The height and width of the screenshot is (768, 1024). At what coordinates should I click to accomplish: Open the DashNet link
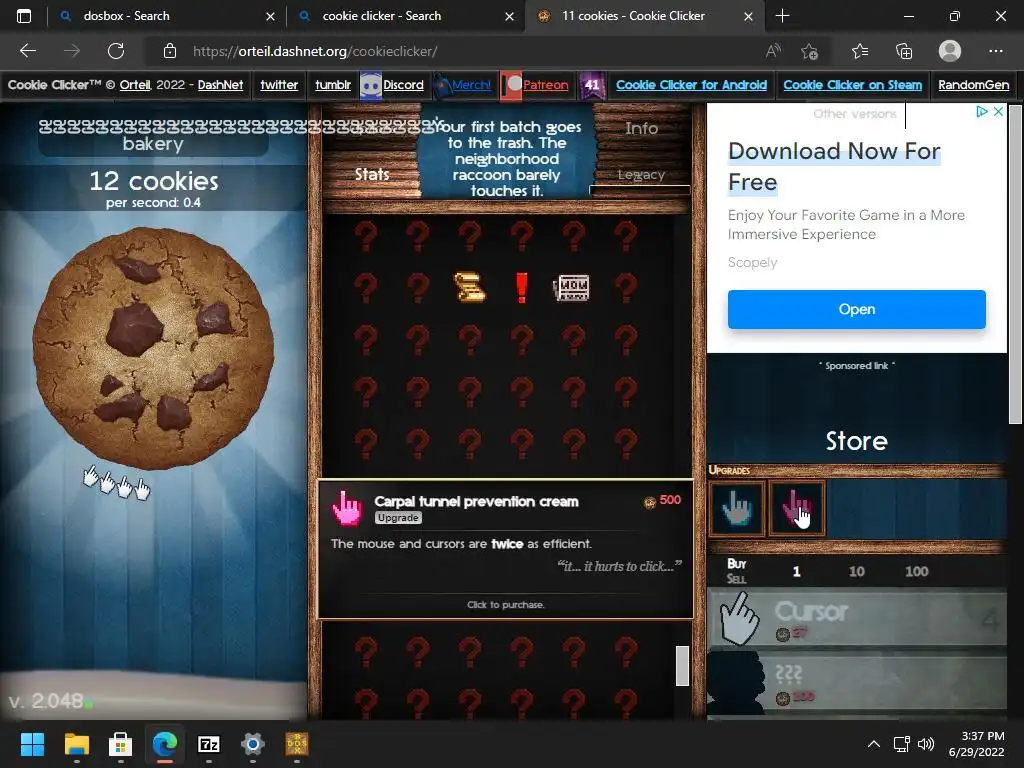point(220,85)
